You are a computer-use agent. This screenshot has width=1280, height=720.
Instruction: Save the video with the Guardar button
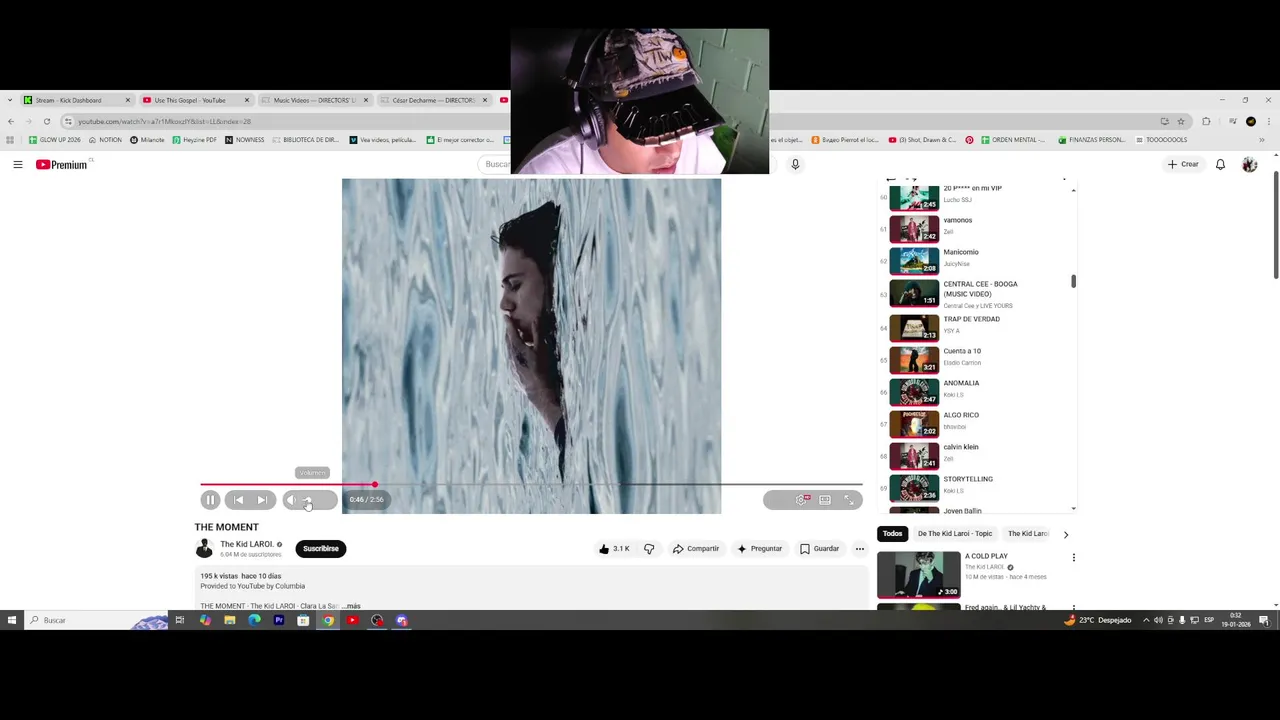point(819,549)
